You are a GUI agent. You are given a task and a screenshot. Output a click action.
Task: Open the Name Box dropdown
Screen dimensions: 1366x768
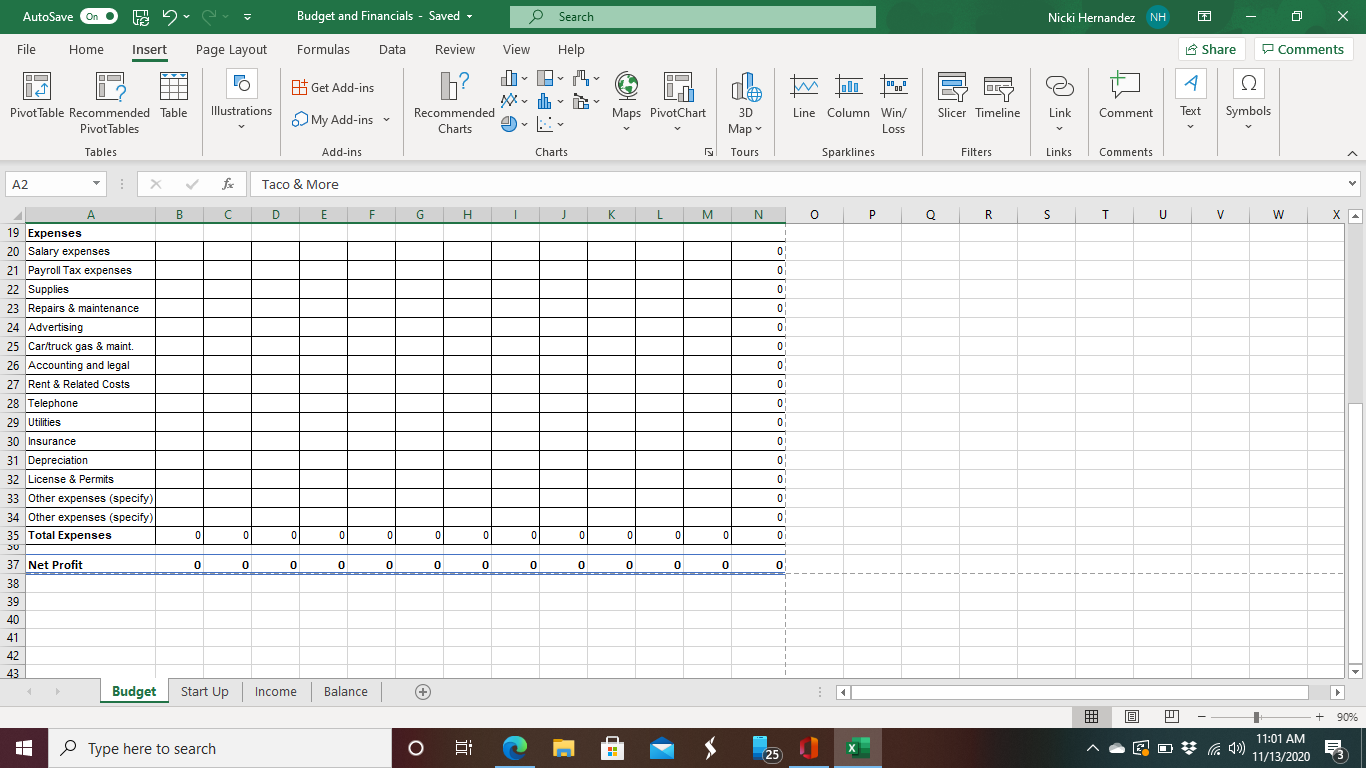96,184
